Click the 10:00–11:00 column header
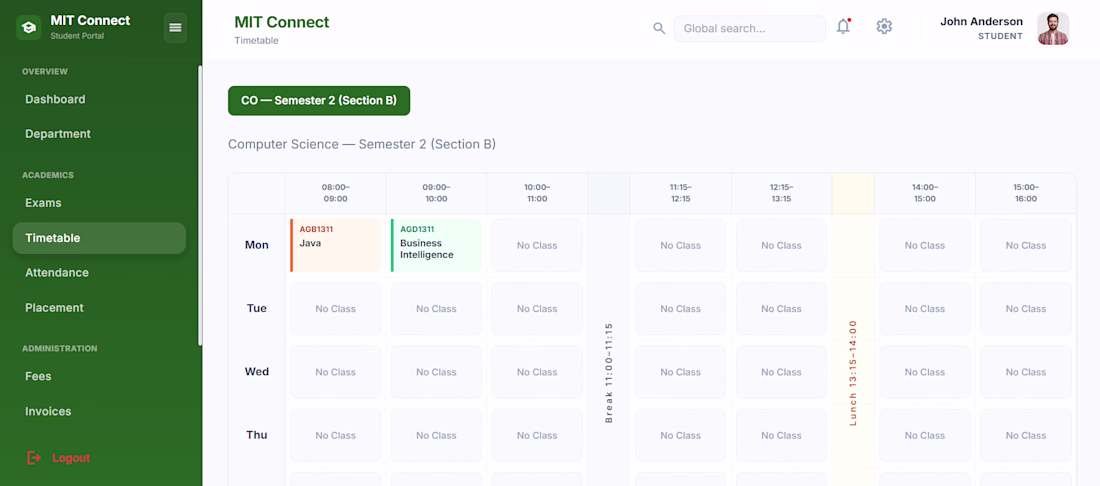1100x486 pixels. click(x=537, y=193)
